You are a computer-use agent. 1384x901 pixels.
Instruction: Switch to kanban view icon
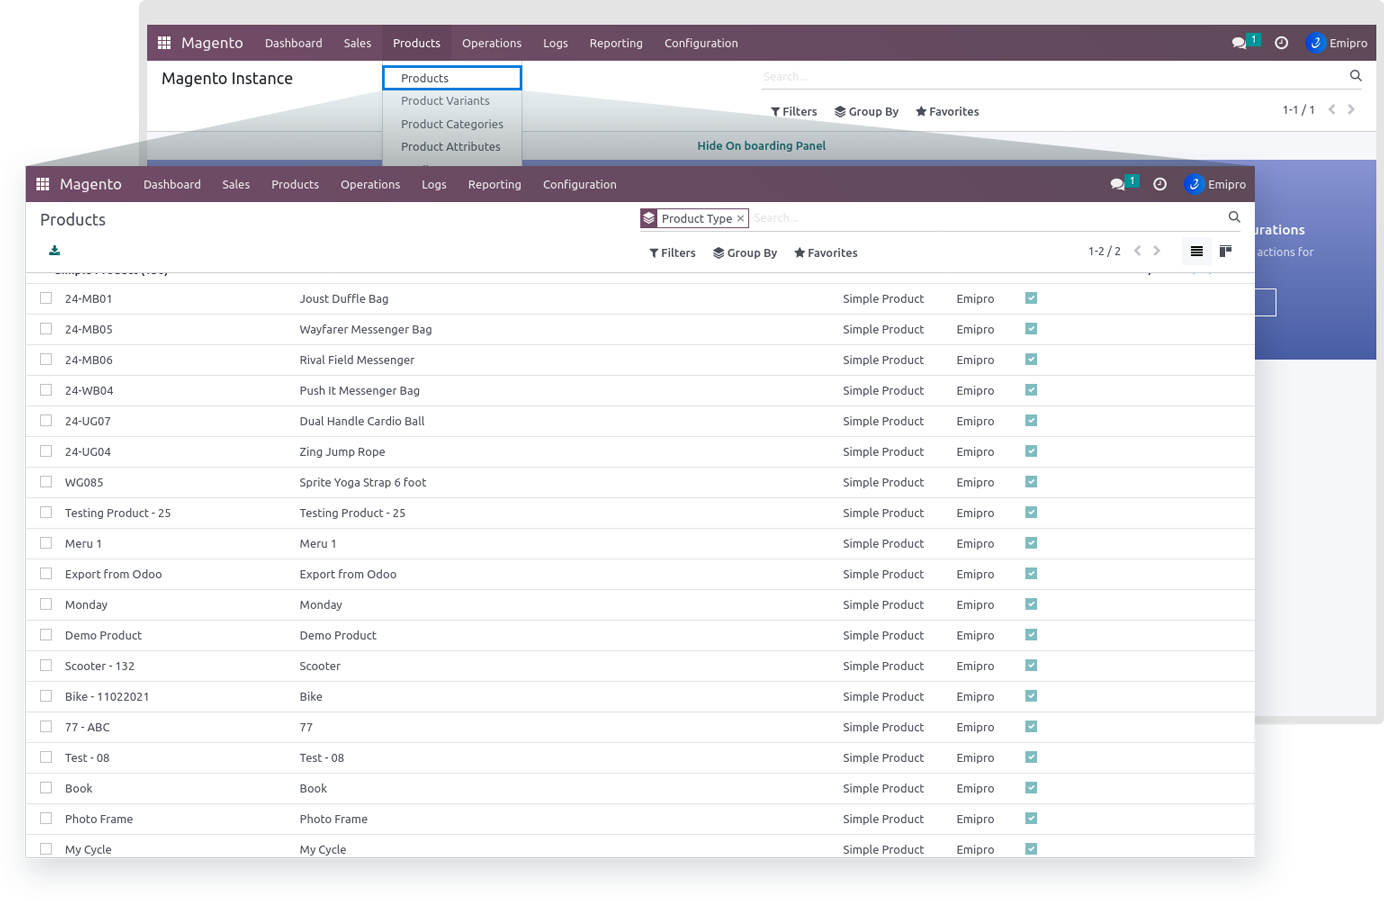click(x=1225, y=251)
